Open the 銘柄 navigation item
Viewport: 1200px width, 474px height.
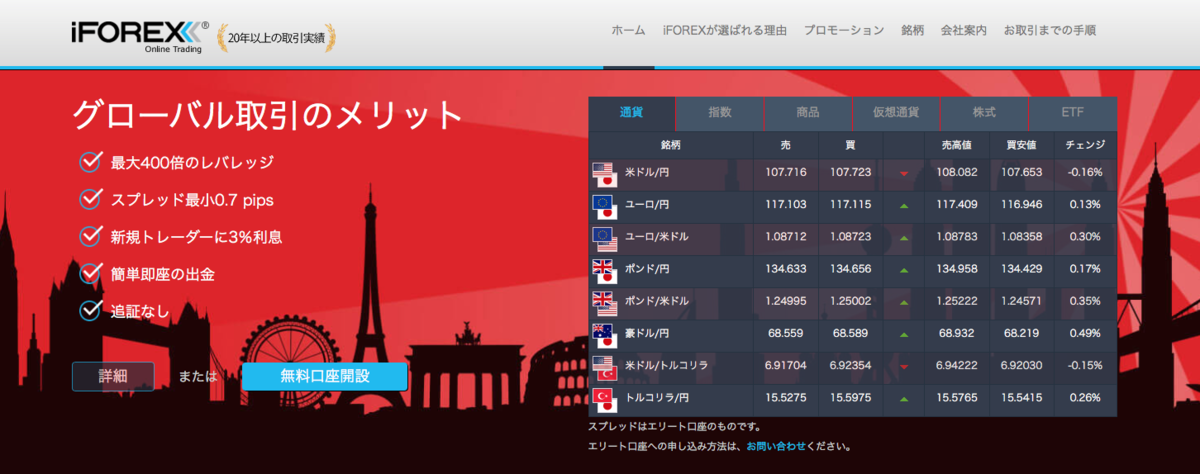point(913,31)
